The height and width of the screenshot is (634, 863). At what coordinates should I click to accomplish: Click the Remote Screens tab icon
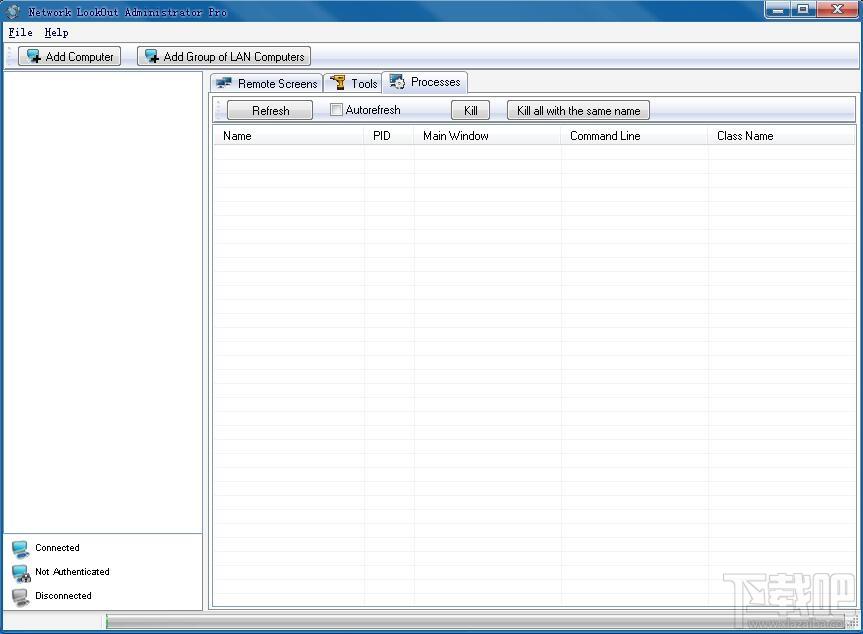[x=223, y=83]
